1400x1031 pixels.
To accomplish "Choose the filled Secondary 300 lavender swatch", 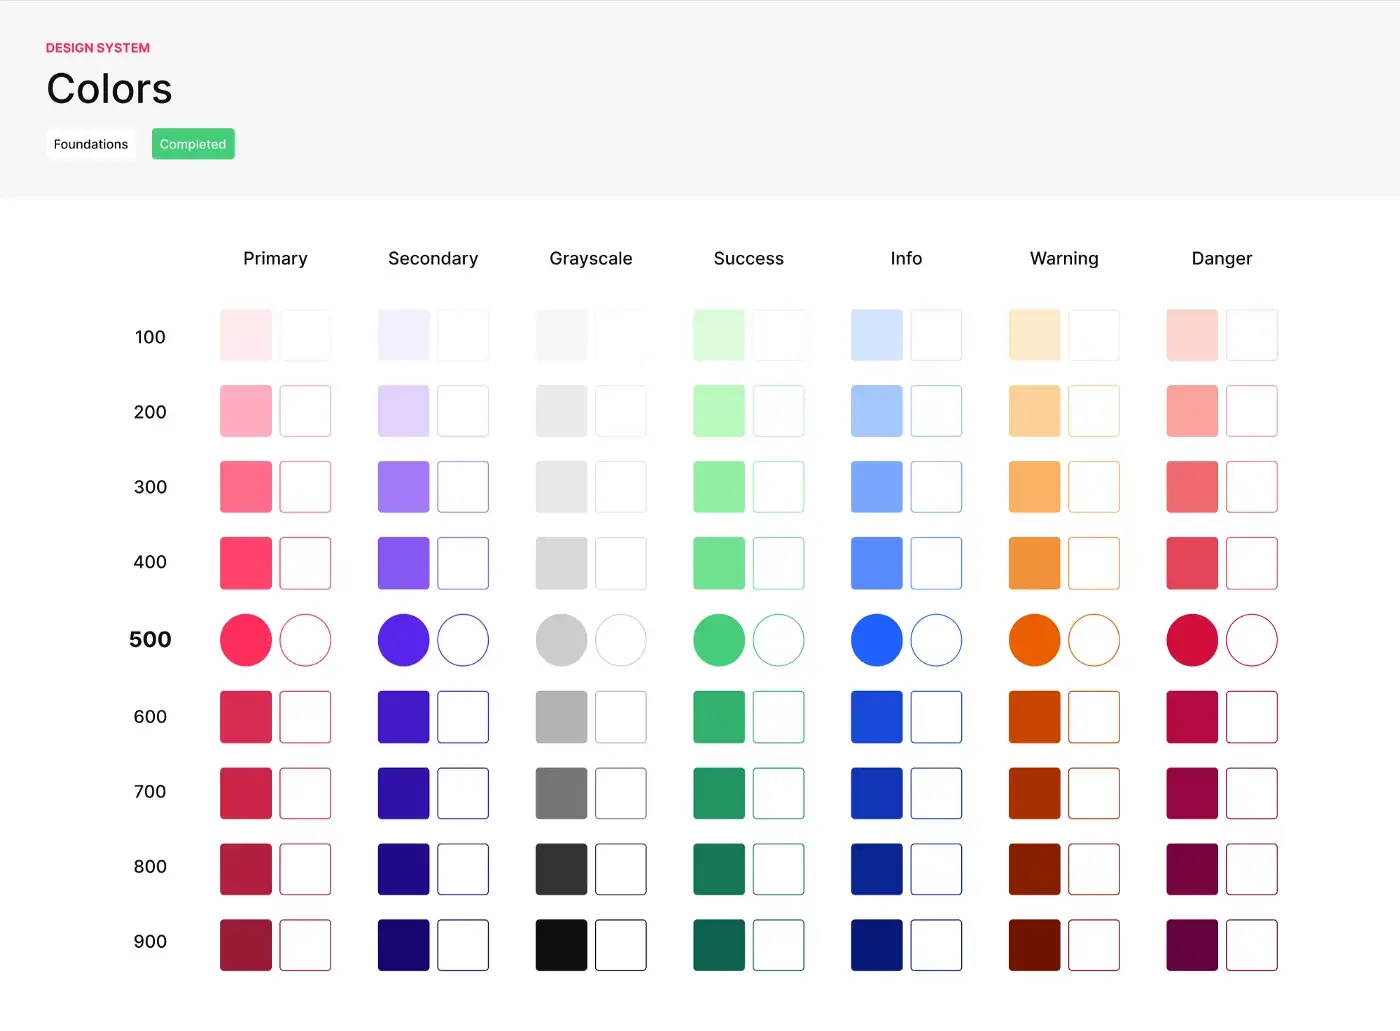I will (x=404, y=487).
